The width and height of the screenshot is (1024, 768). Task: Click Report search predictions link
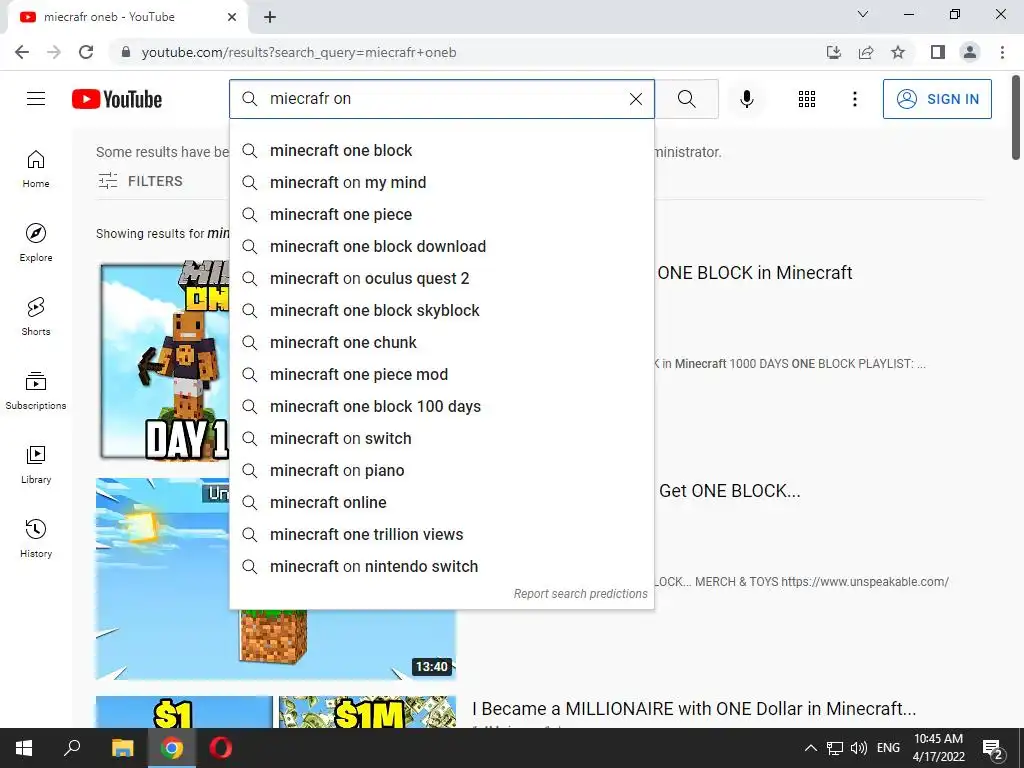click(x=580, y=594)
